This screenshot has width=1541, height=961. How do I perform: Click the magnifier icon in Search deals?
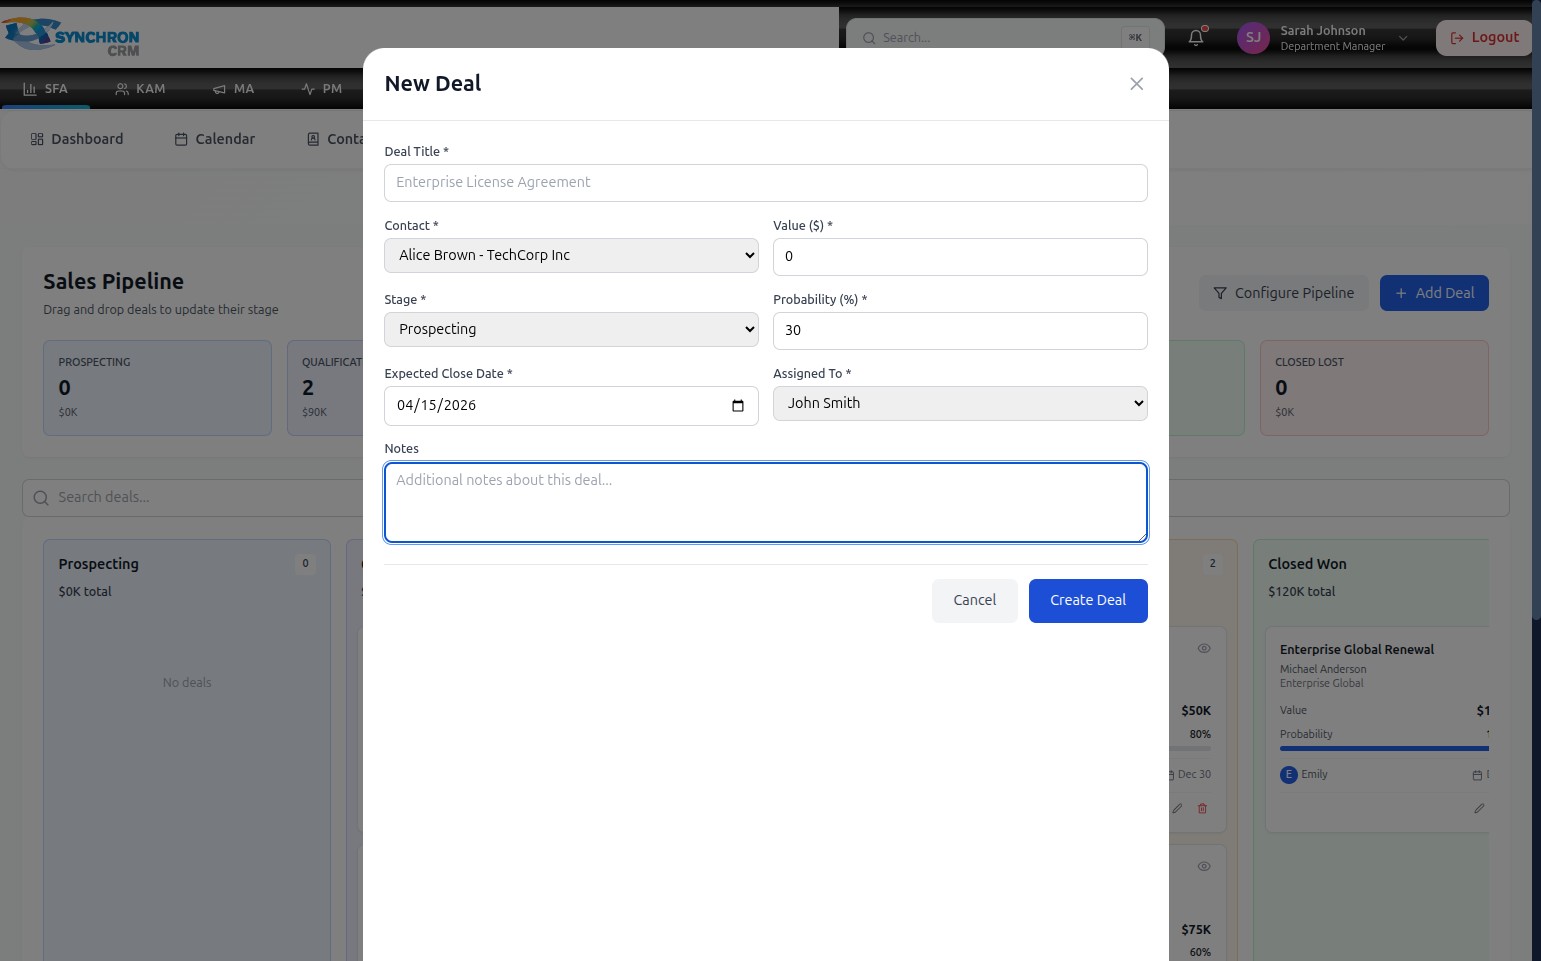tap(41, 498)
